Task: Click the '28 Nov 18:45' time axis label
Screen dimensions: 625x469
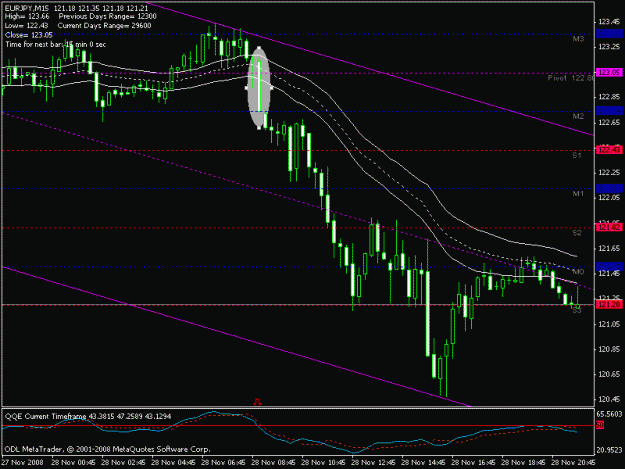Action: click(523, 463)
